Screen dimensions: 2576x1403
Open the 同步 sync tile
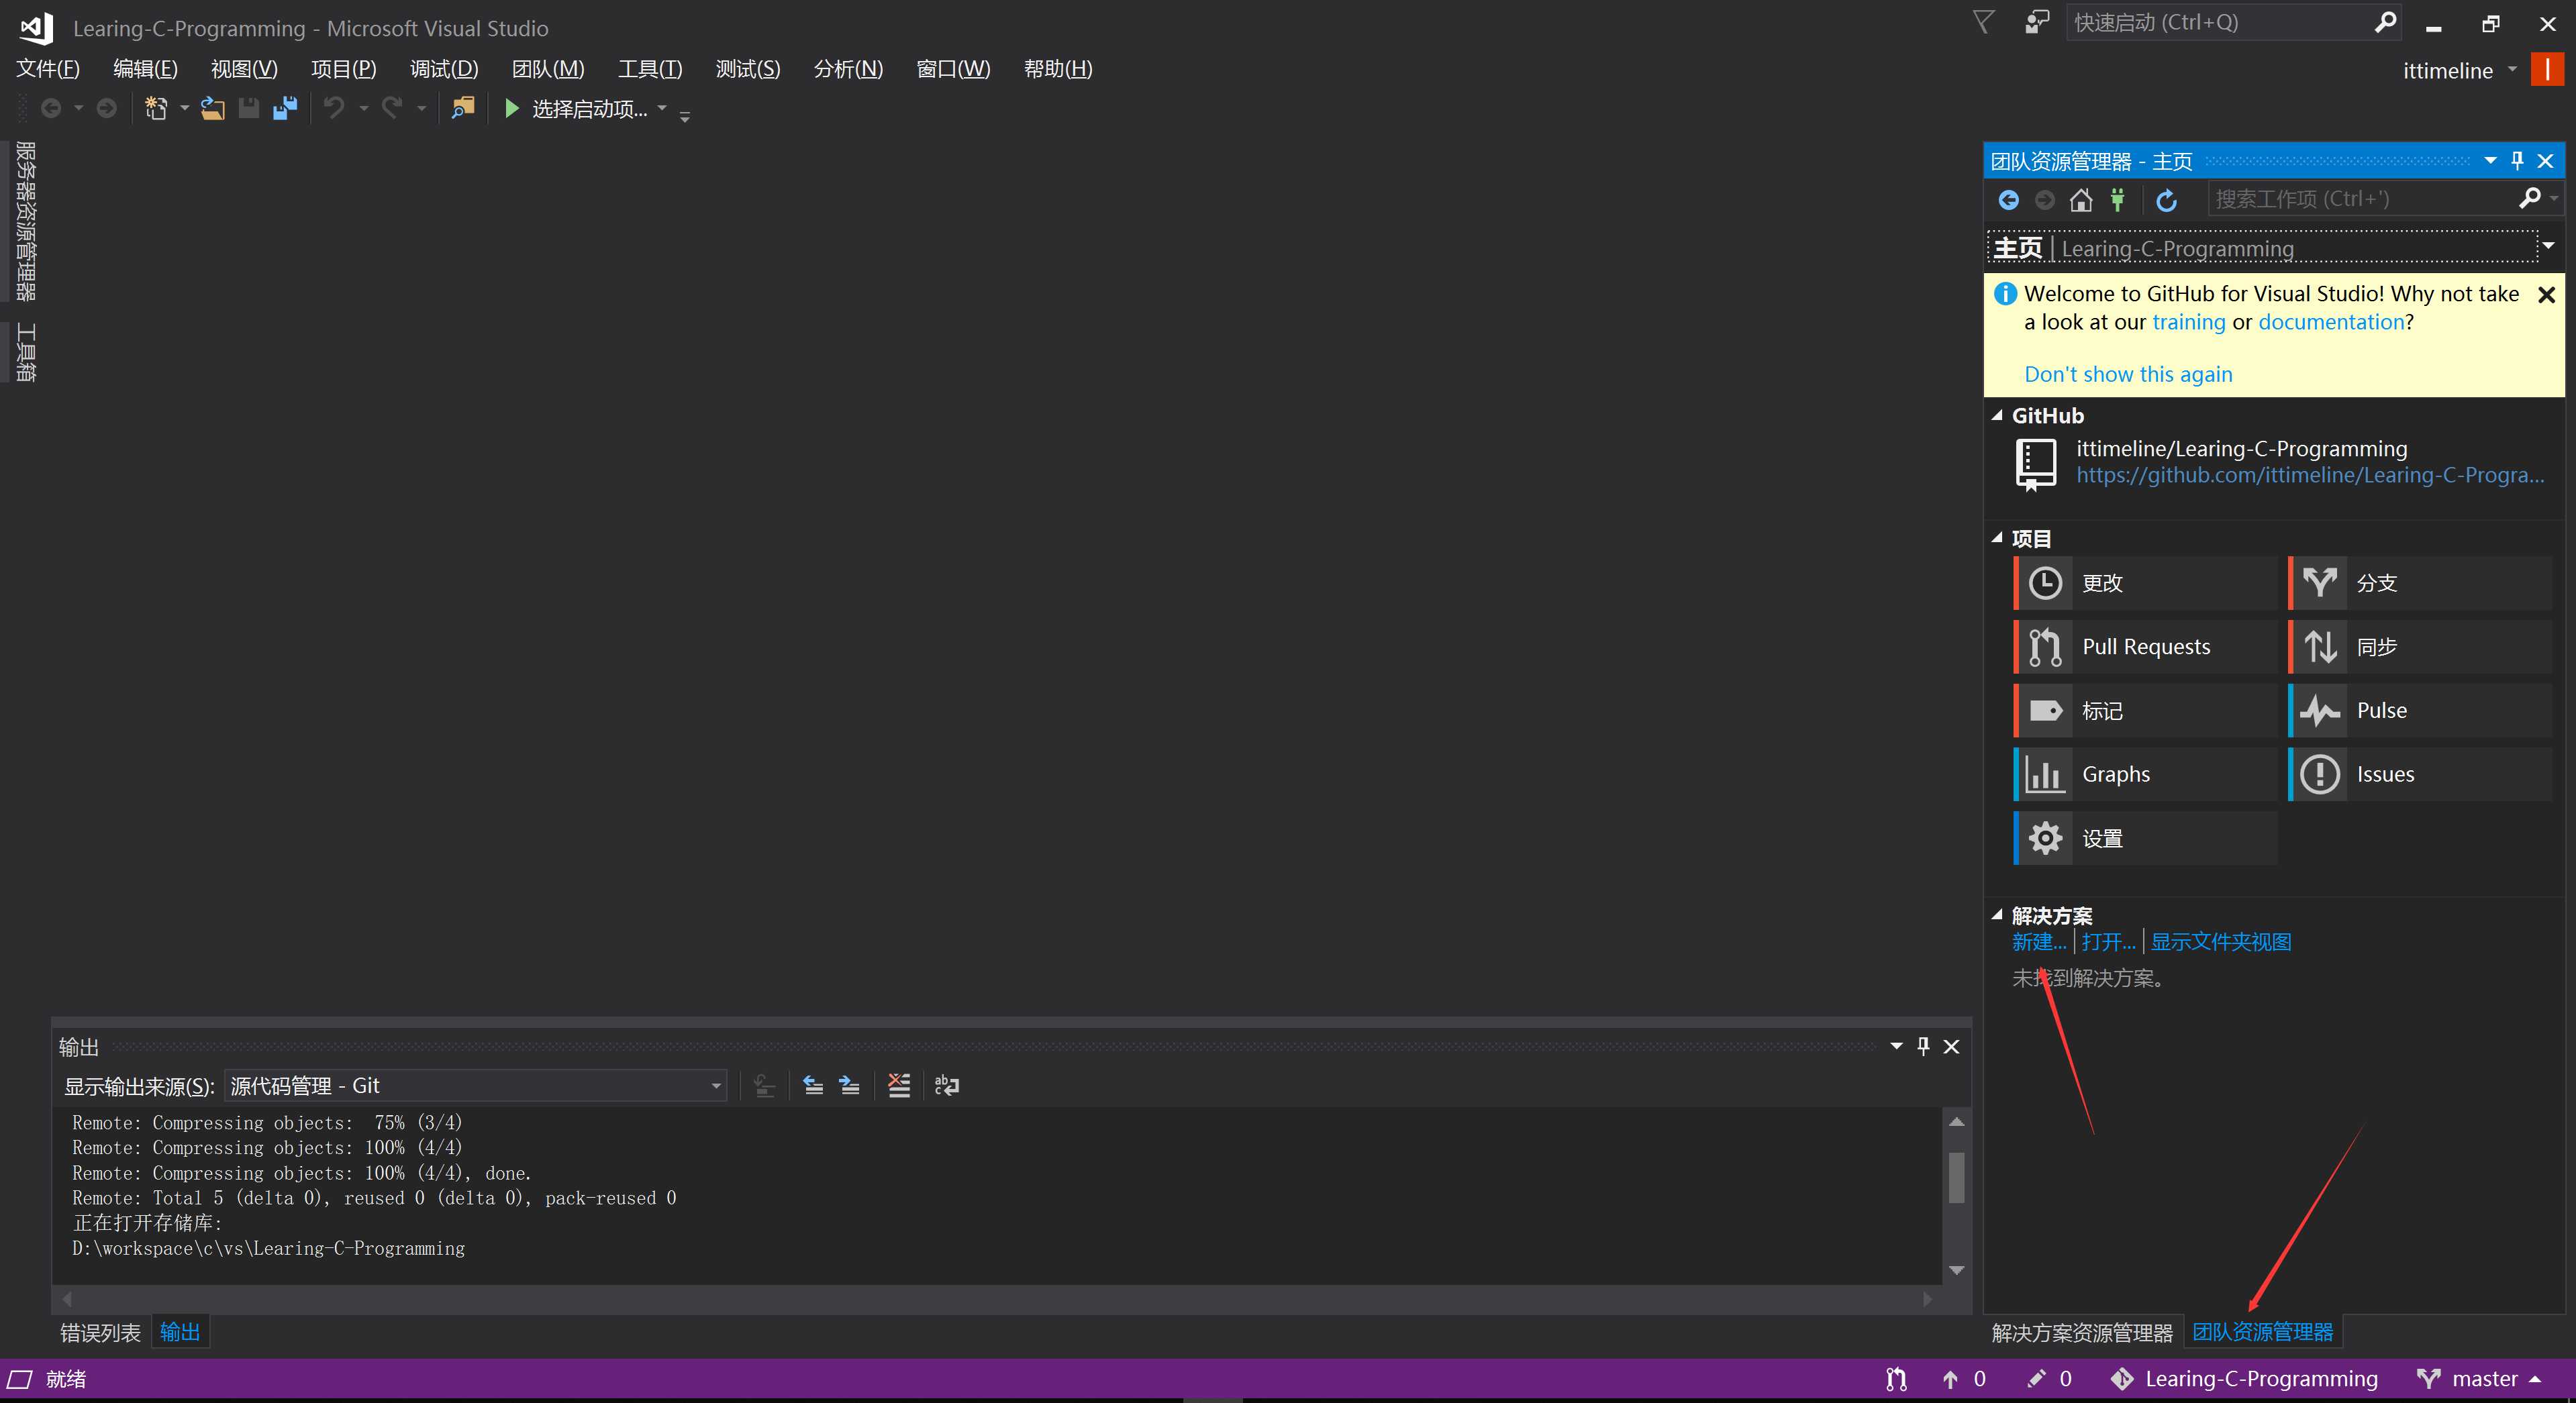tap(2420, 647)
